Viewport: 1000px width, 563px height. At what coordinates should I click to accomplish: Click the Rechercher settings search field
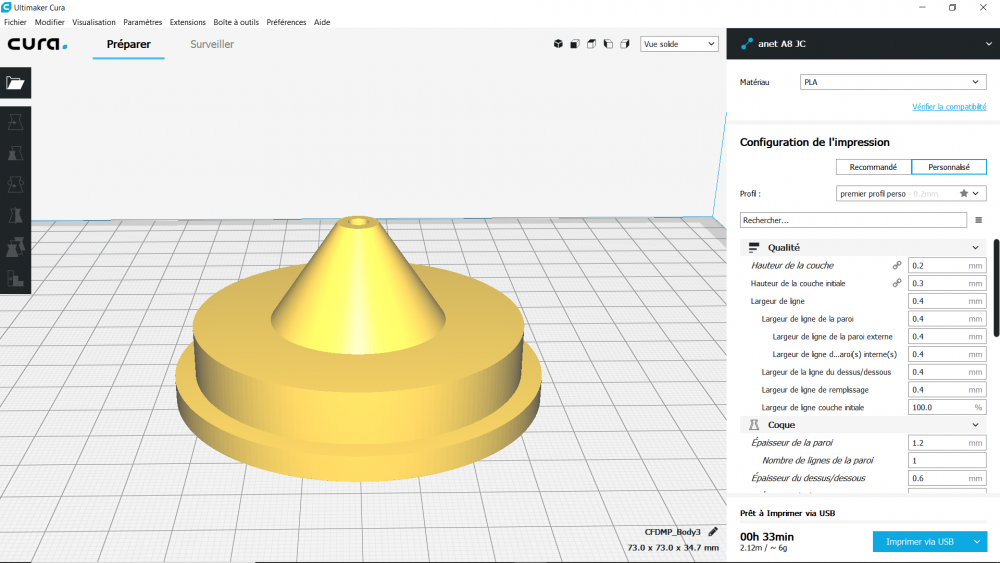[x=853, y=220]
